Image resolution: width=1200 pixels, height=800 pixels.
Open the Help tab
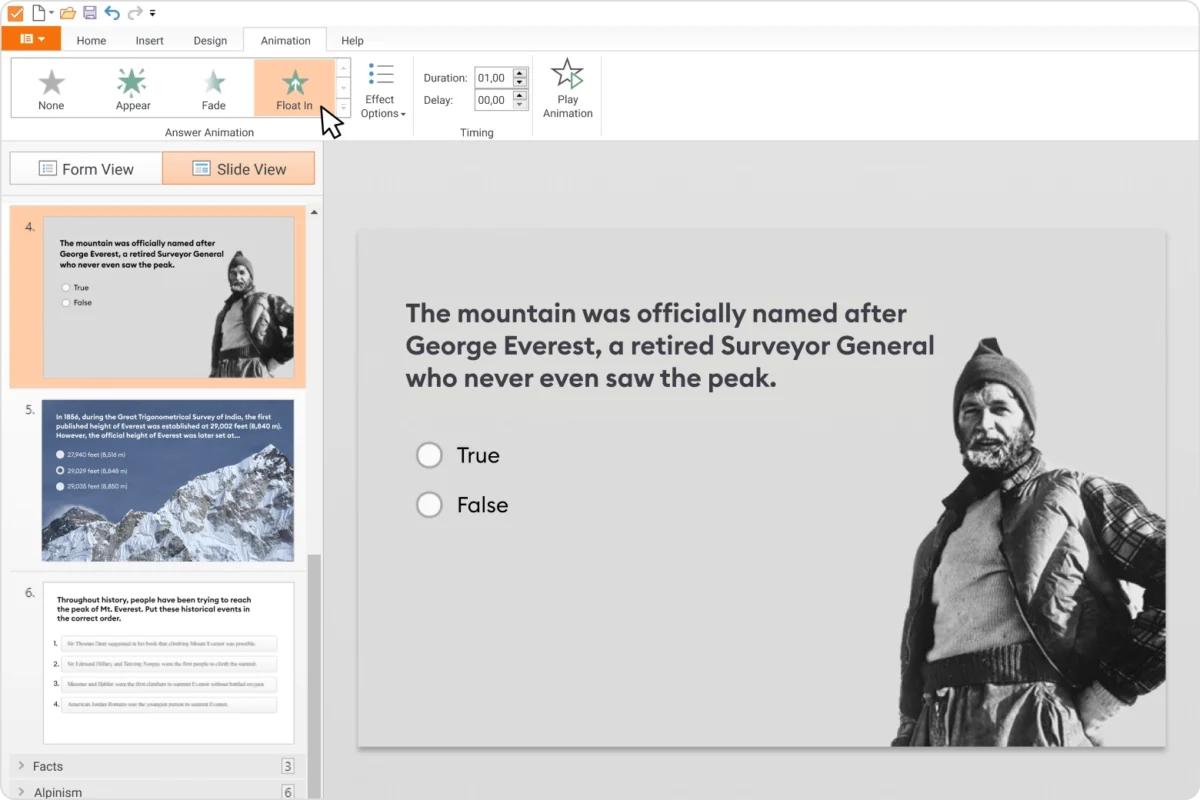[x=352, y=41]
